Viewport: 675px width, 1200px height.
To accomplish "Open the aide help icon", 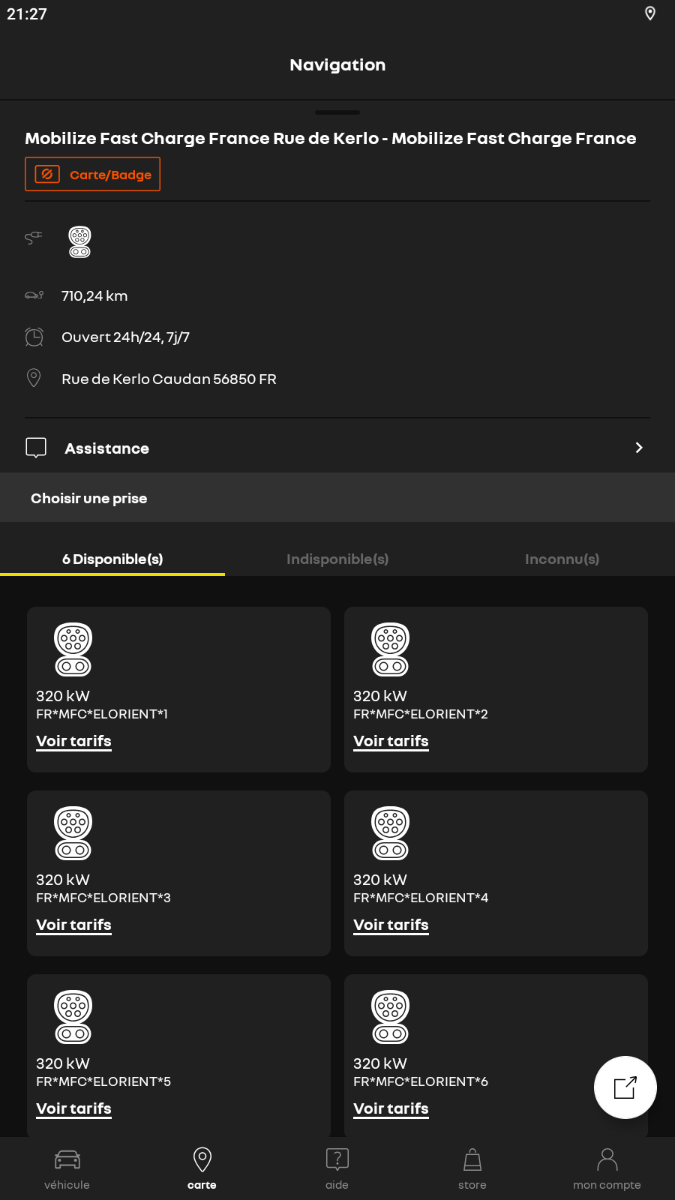I will tap(337, 1160).
